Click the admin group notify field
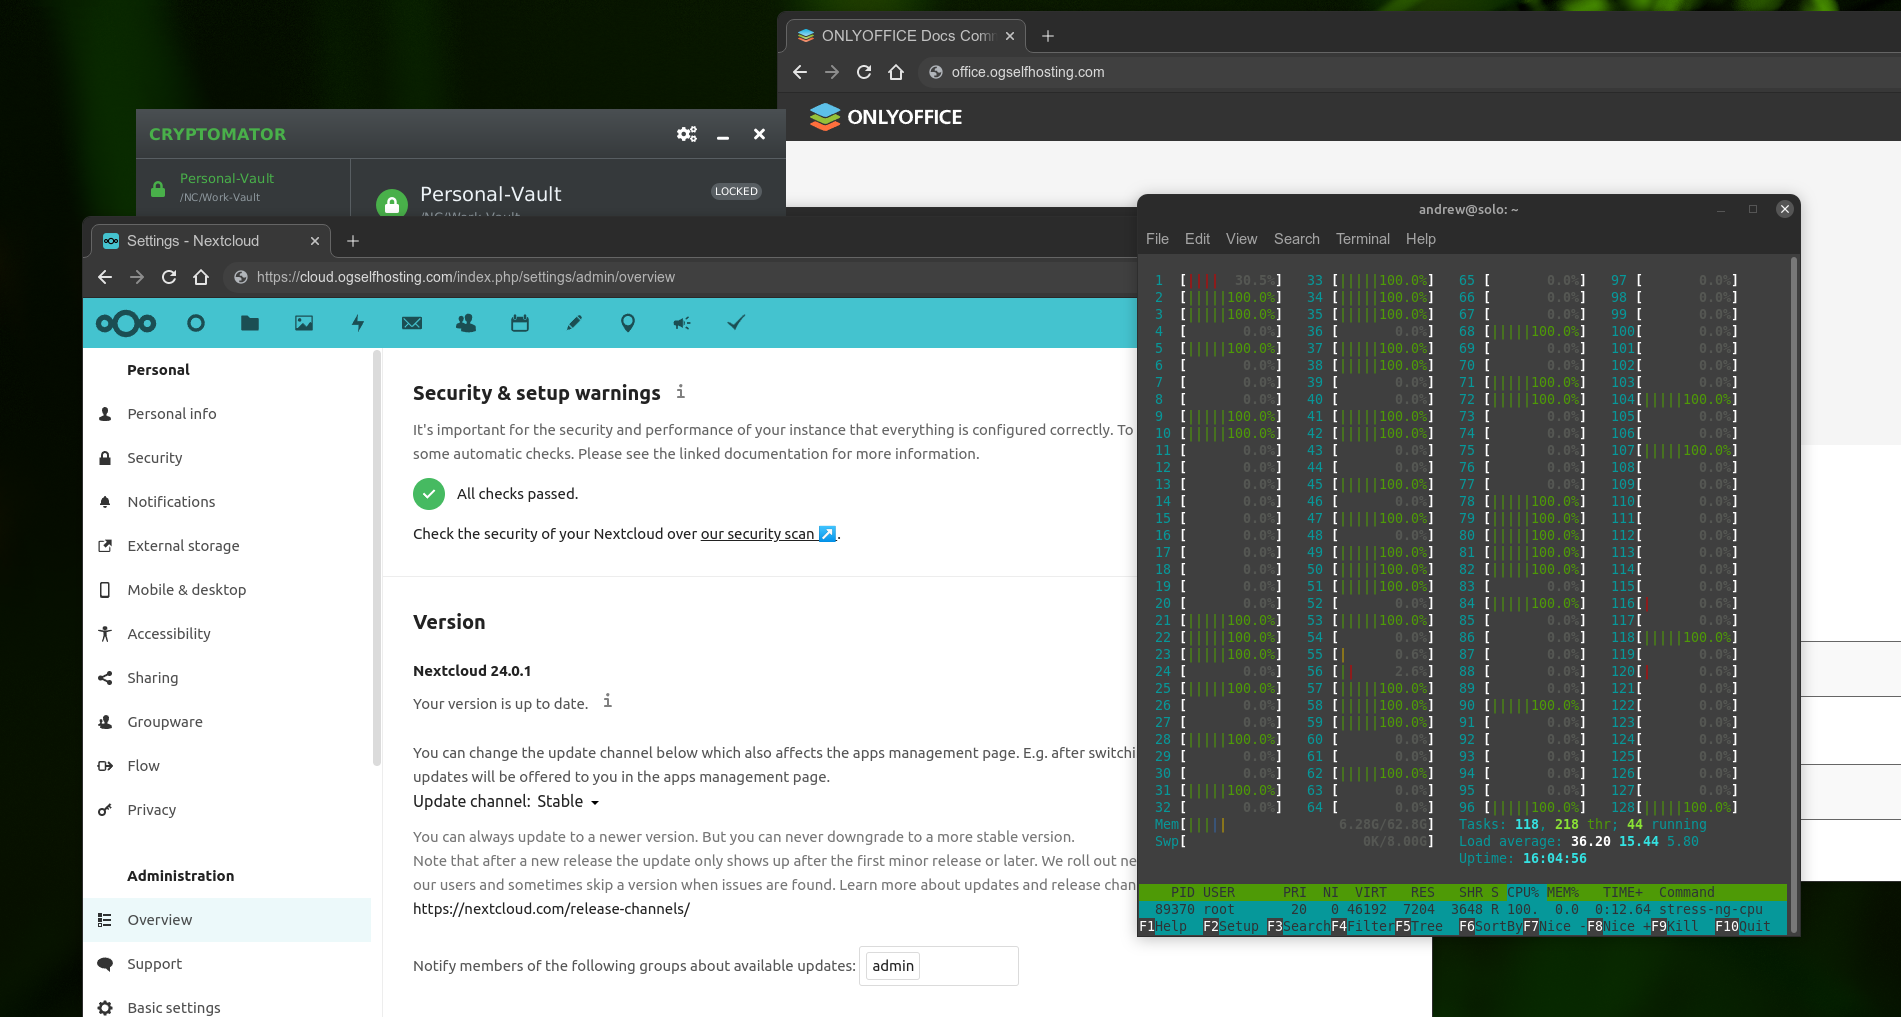Screen dimensions: 1901x1017 click(938, 966)
